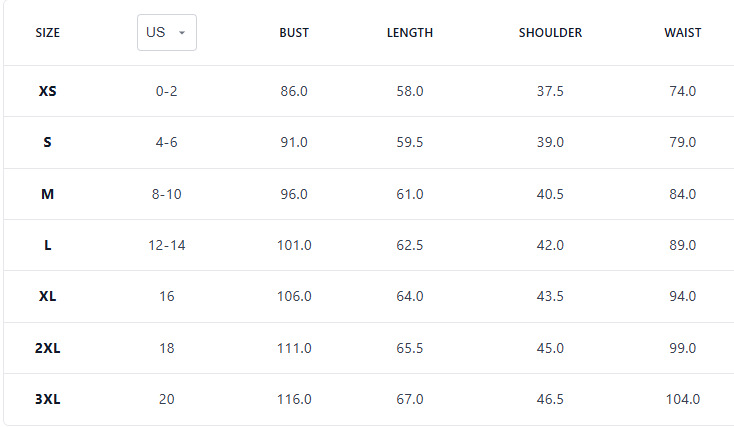Click the LENGTH column header
The image size is (734, 427).
pos(410,33)
